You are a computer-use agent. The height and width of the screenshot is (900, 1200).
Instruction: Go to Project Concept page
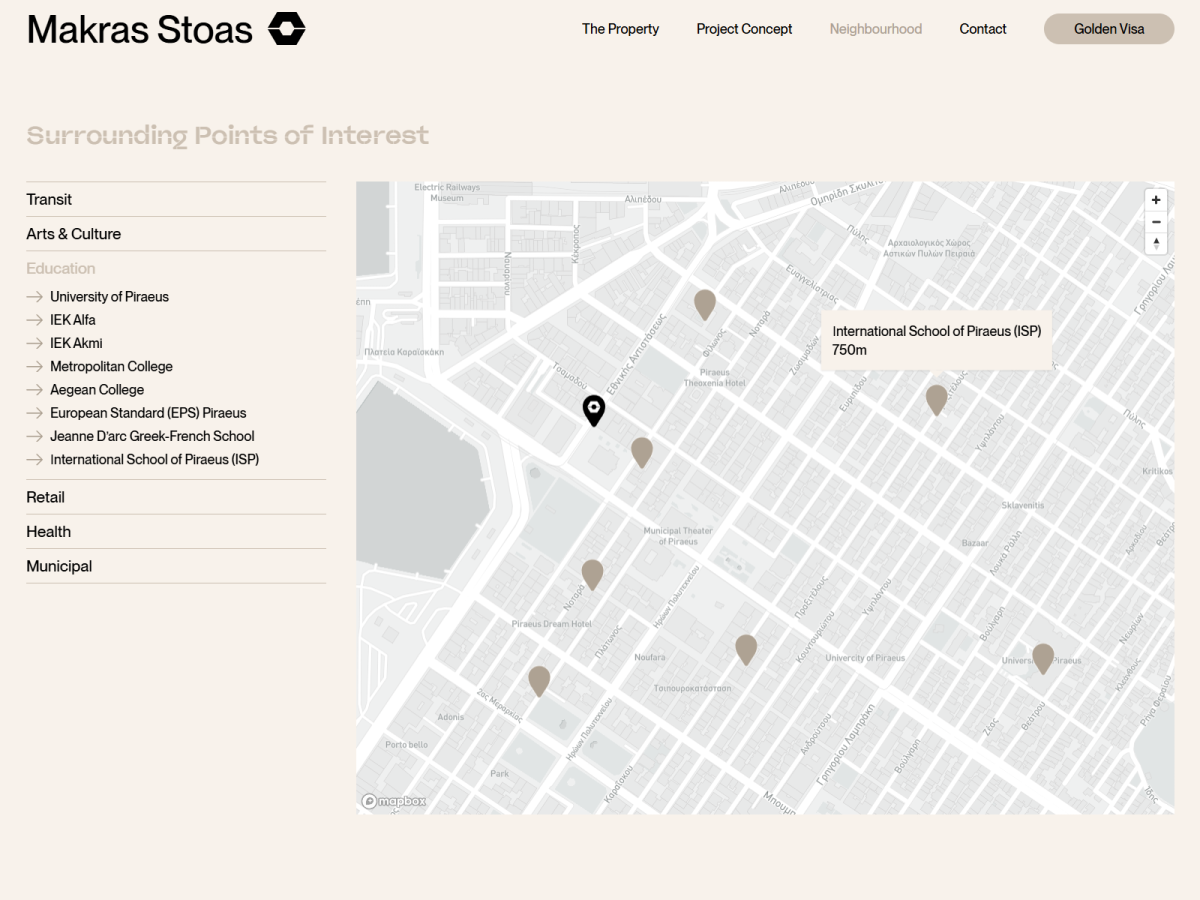[x=744, y=29]
